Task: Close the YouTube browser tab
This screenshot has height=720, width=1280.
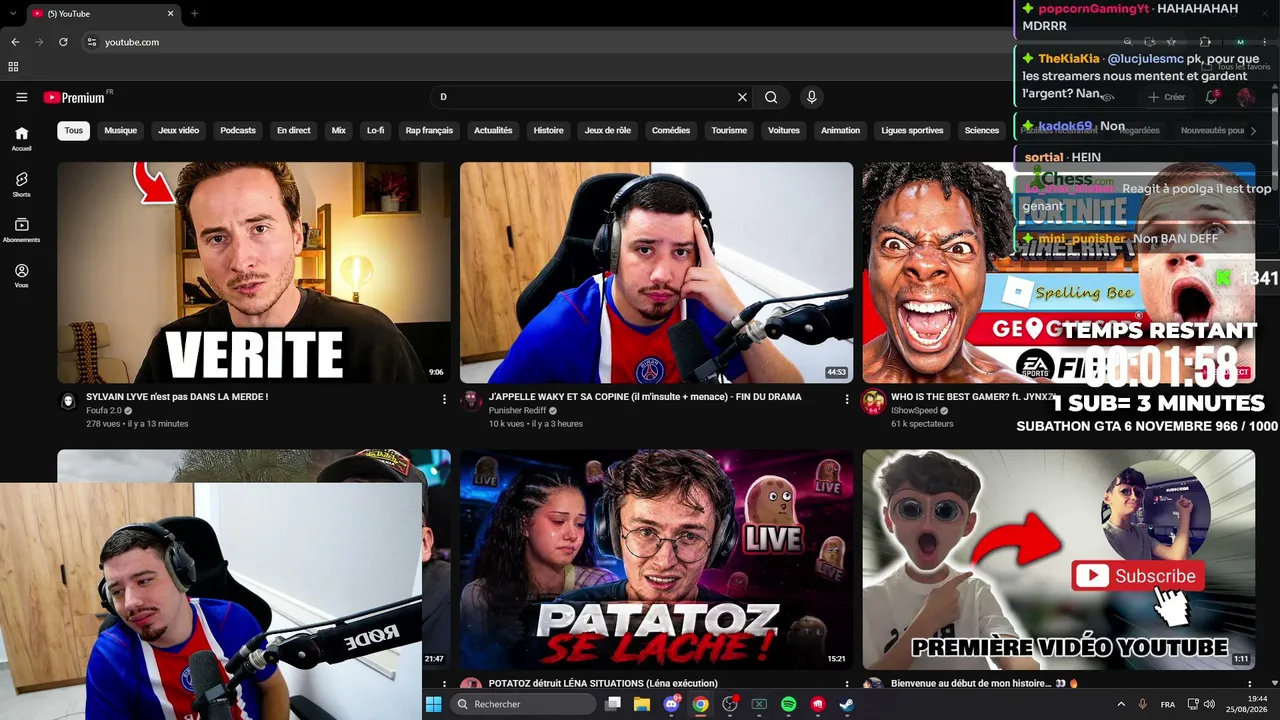Action: (x=171, y=13)
